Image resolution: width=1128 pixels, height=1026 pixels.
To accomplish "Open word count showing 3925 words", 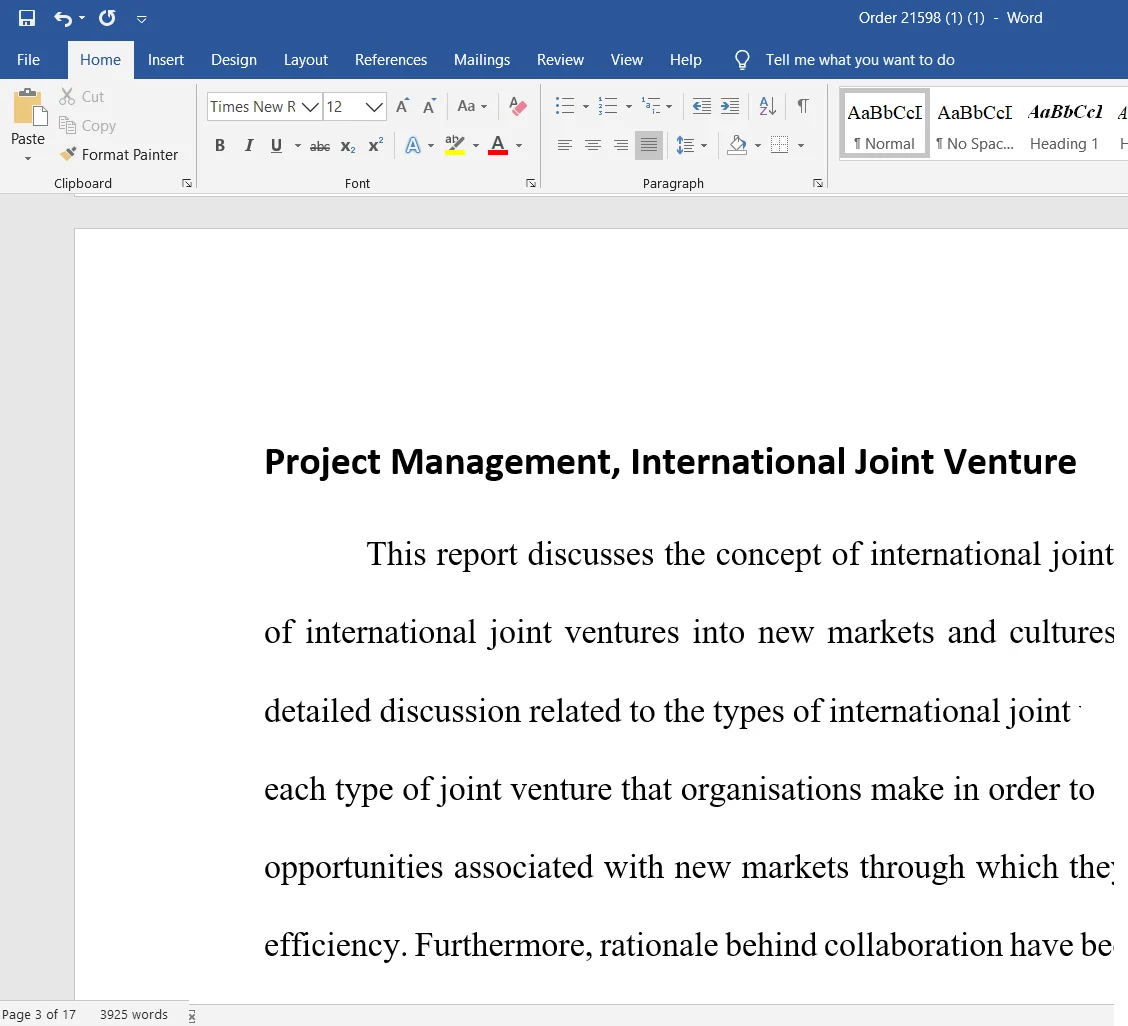I will [134, 1014].
